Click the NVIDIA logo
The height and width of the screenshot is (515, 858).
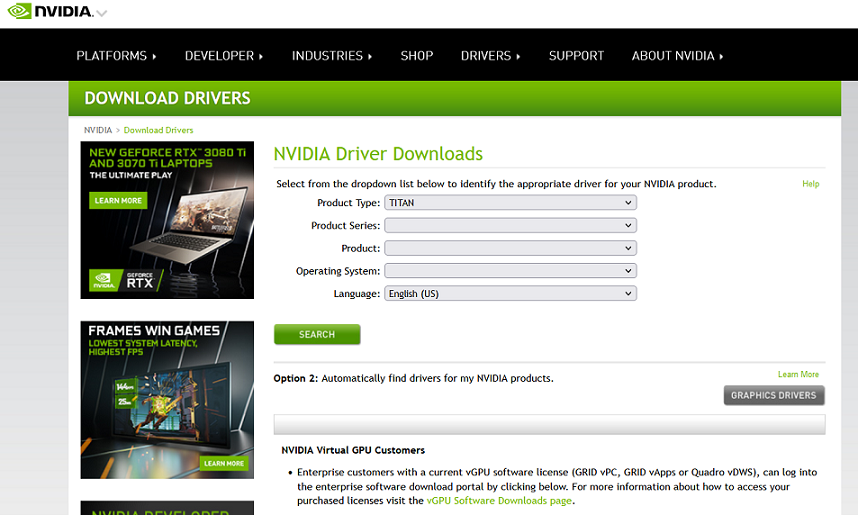(50, 11)
